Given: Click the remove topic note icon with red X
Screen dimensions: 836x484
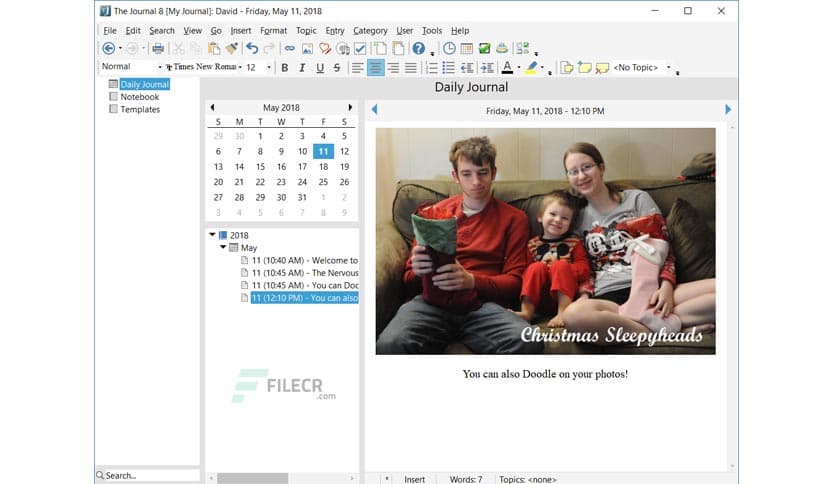Looking at the screenshot, I should (602, 68).
